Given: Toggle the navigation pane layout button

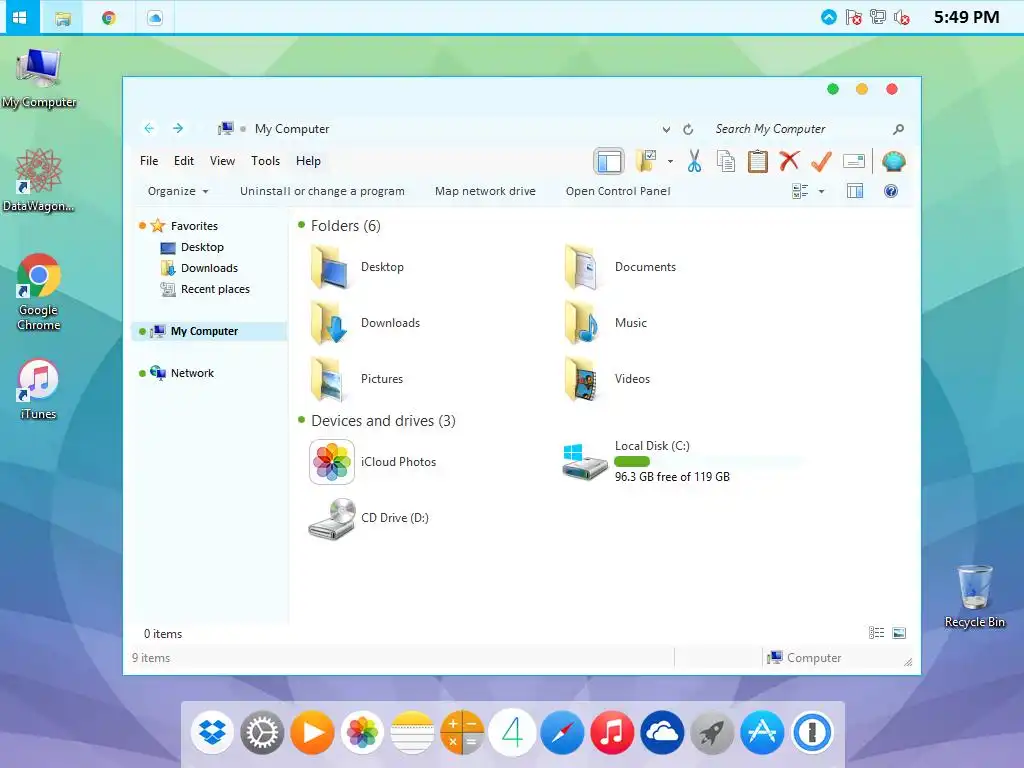Looking at the screenshot, I should [x=609, y=161].
